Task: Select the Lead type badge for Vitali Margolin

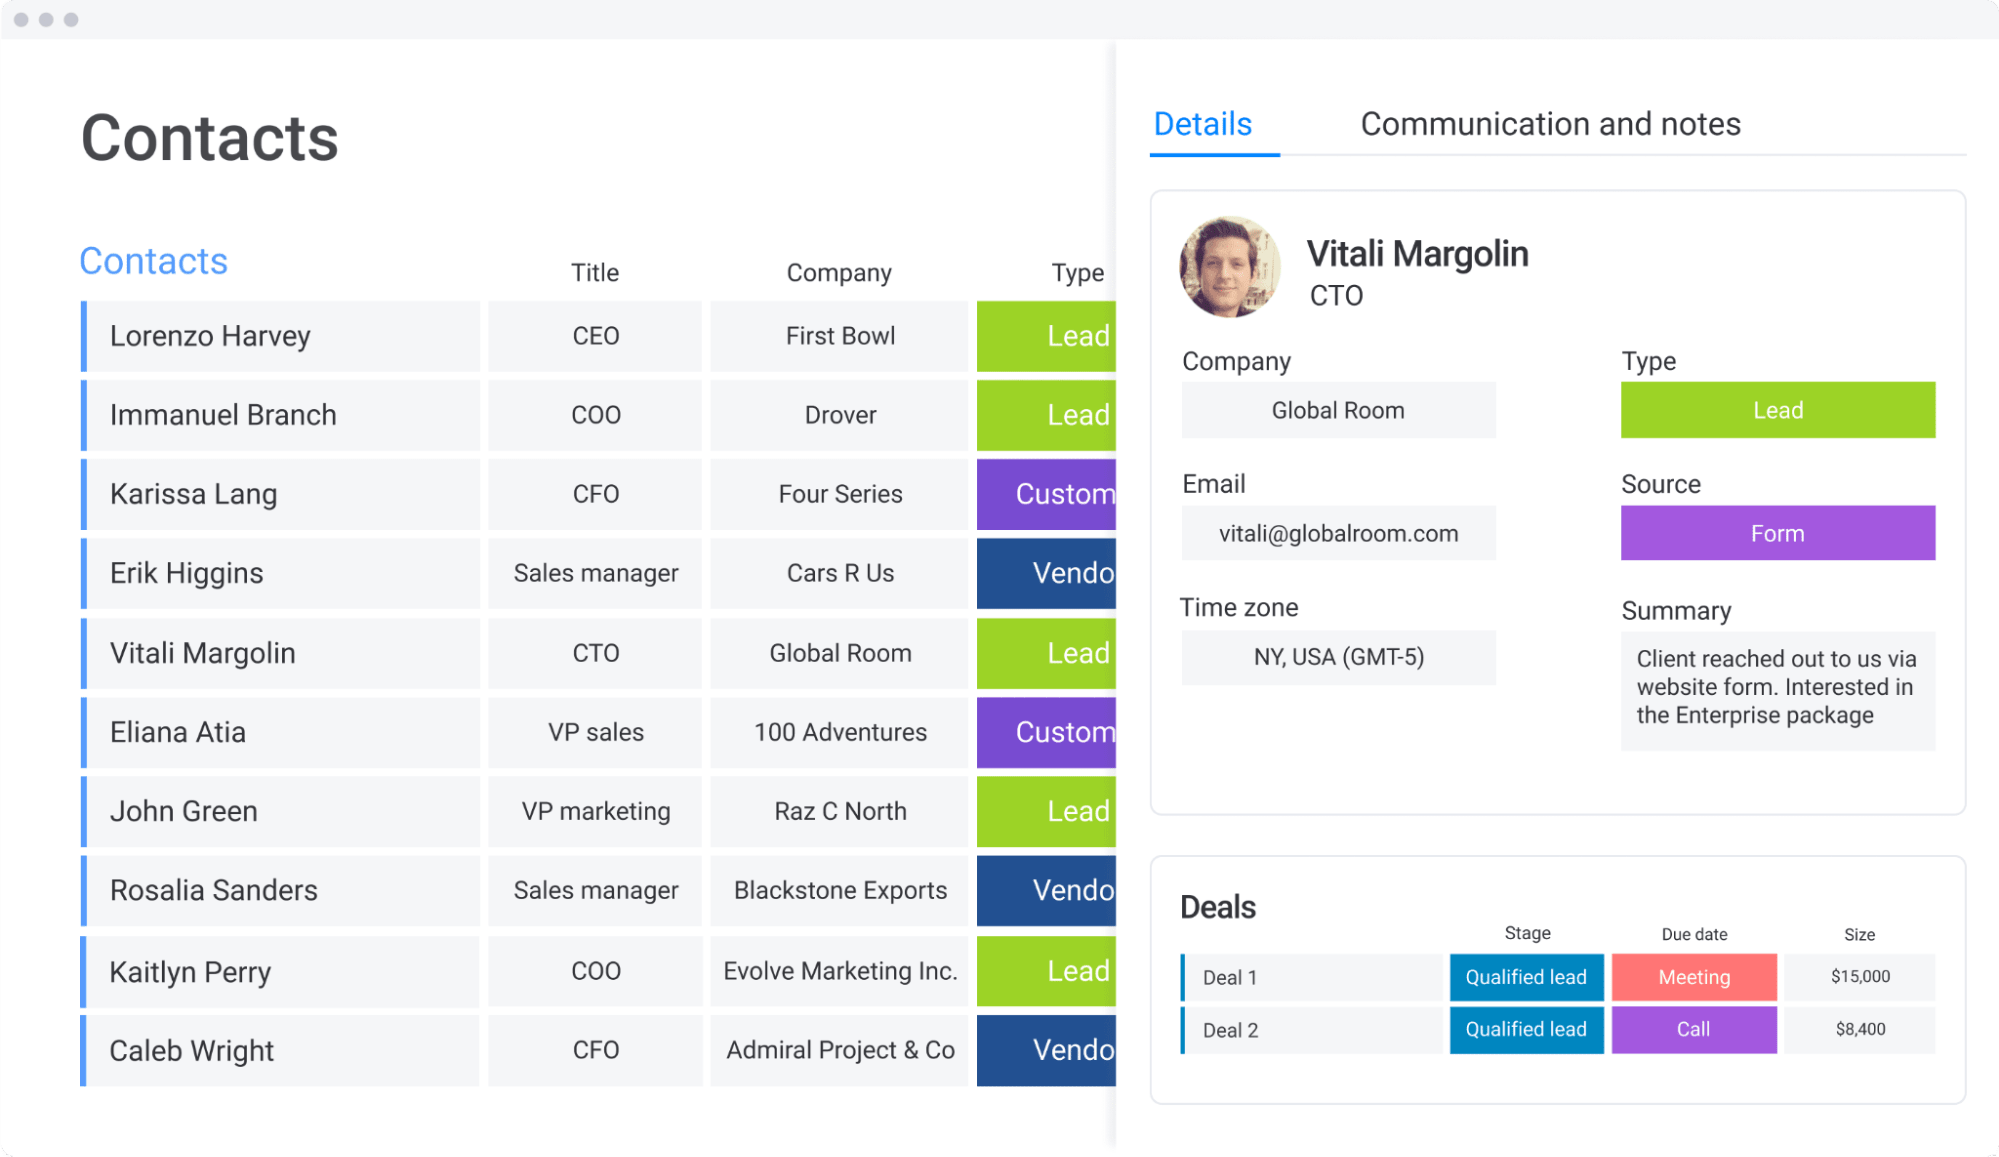Action: coord(1078,650)
